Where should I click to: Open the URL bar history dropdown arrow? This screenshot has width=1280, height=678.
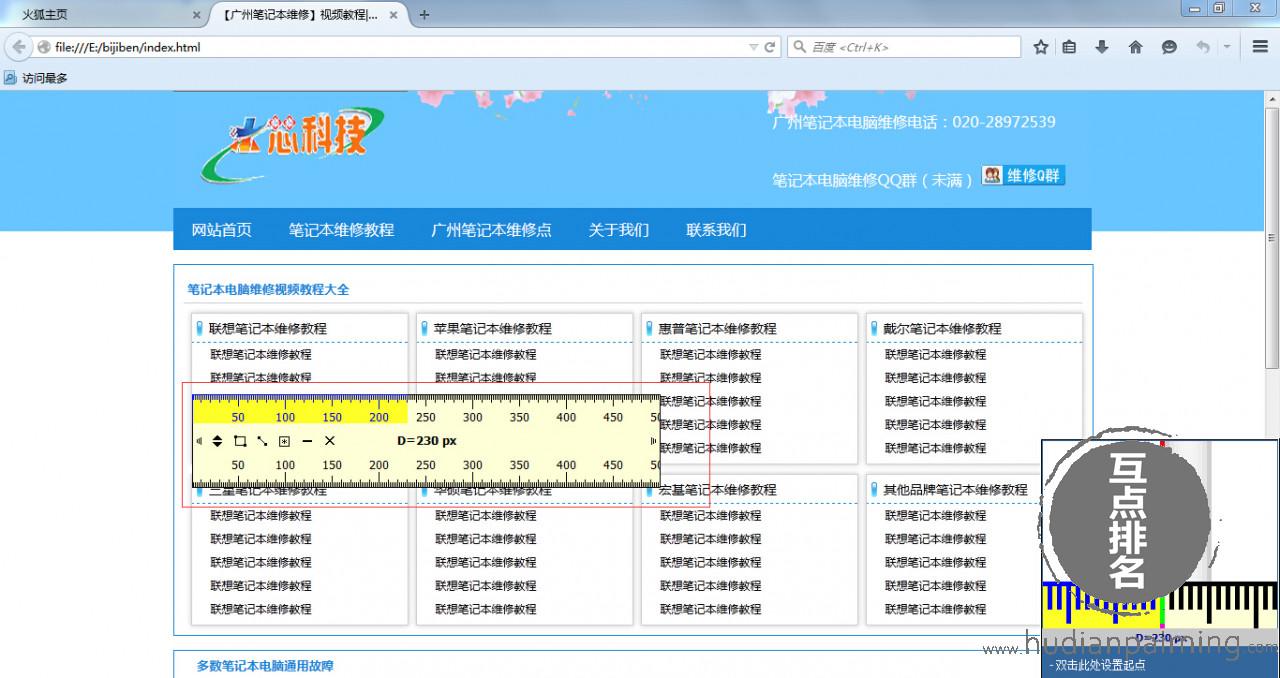pyautogui.click(x=754, y=47)
